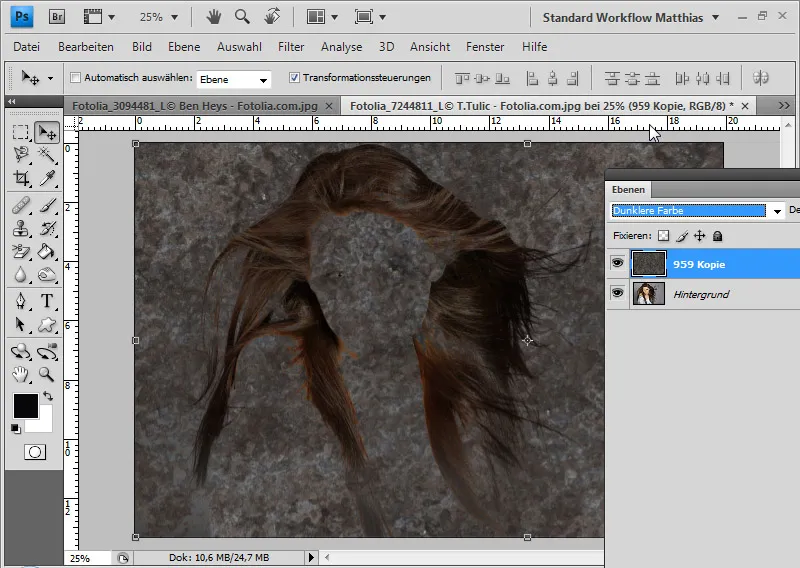The image size is (800, 568).
Task: Select the 3D Orbit camera tool
Action: (47, 352)
